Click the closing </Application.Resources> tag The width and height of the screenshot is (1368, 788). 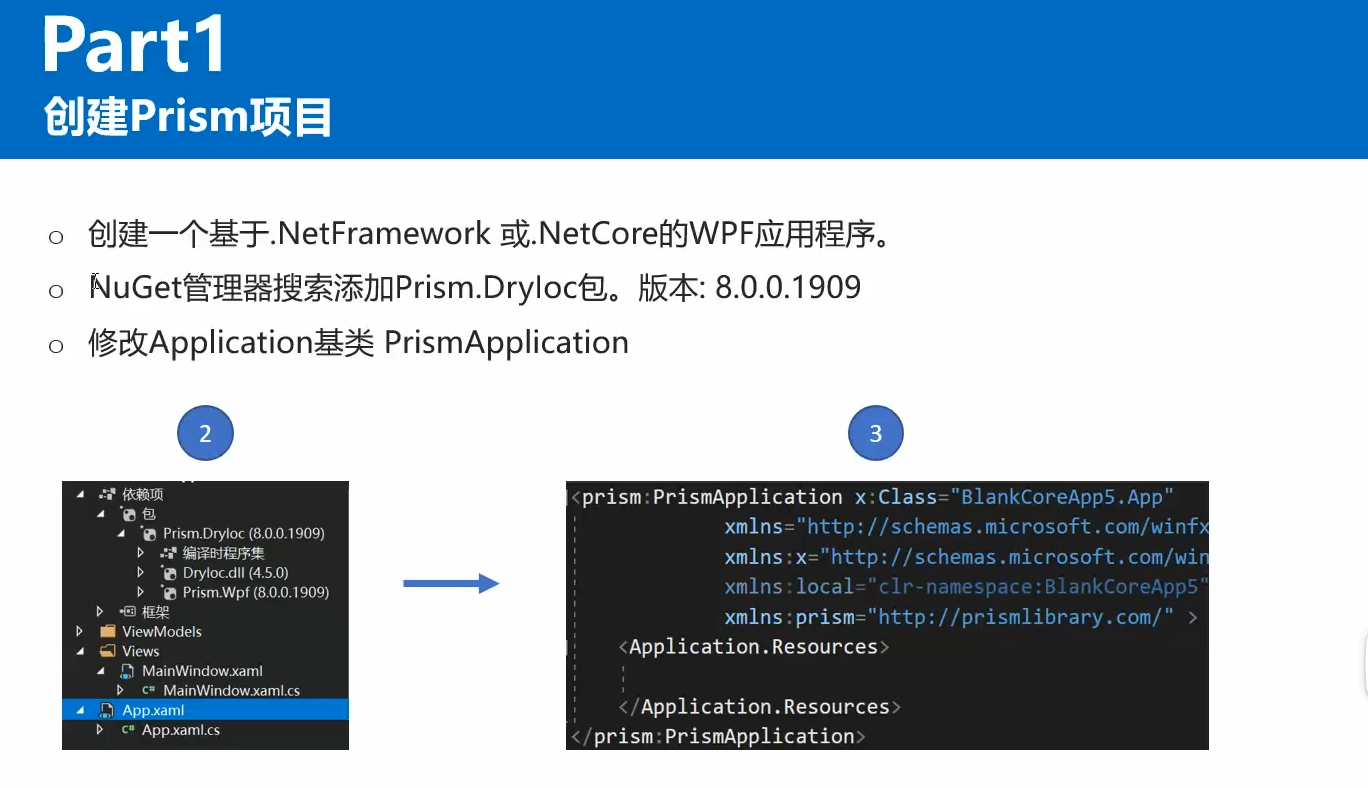point(760,707)
